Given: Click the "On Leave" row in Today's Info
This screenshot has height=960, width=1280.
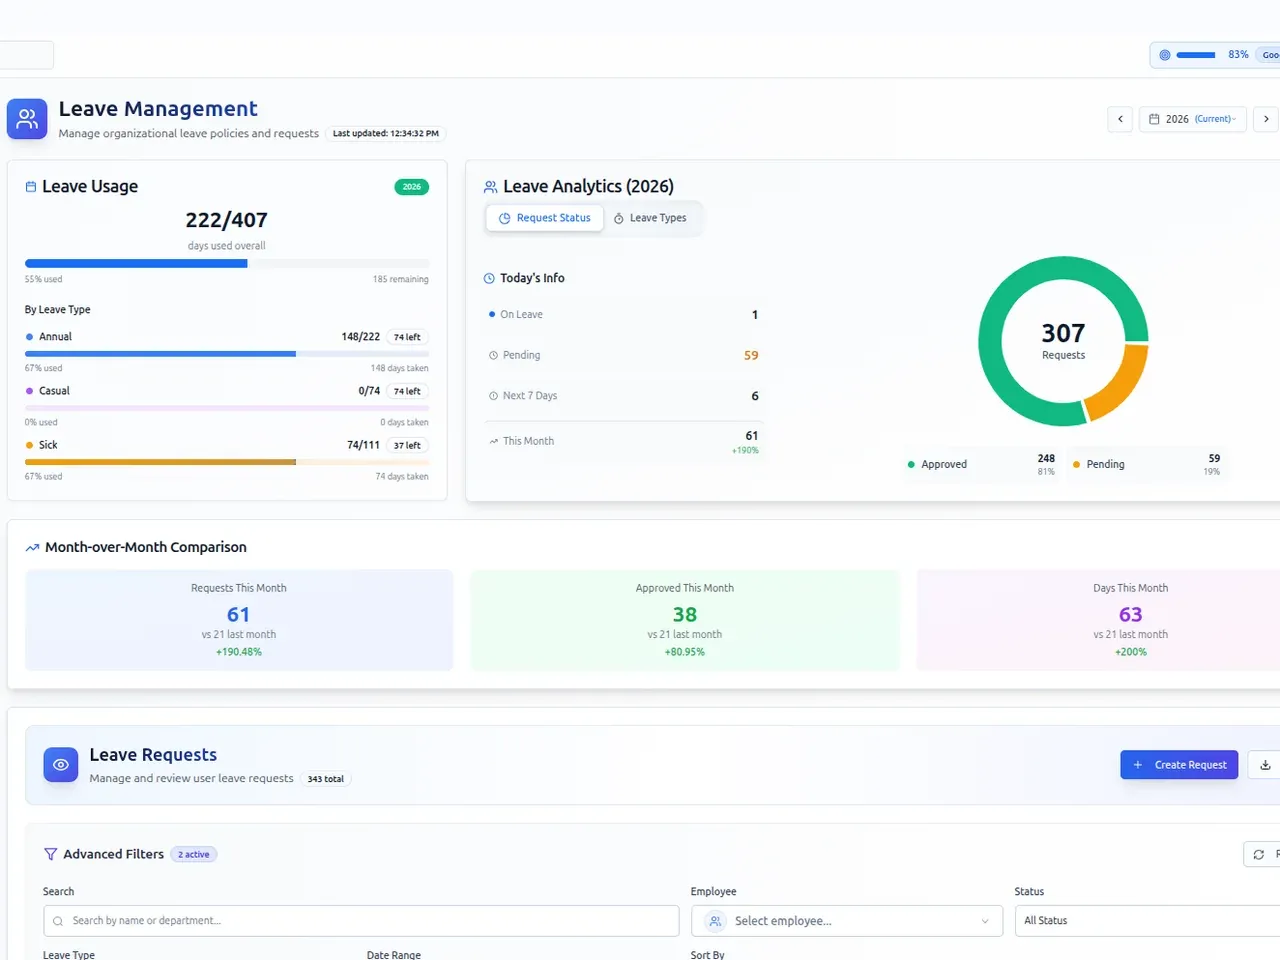Looking at the screenshot, I should coord(623,315).
